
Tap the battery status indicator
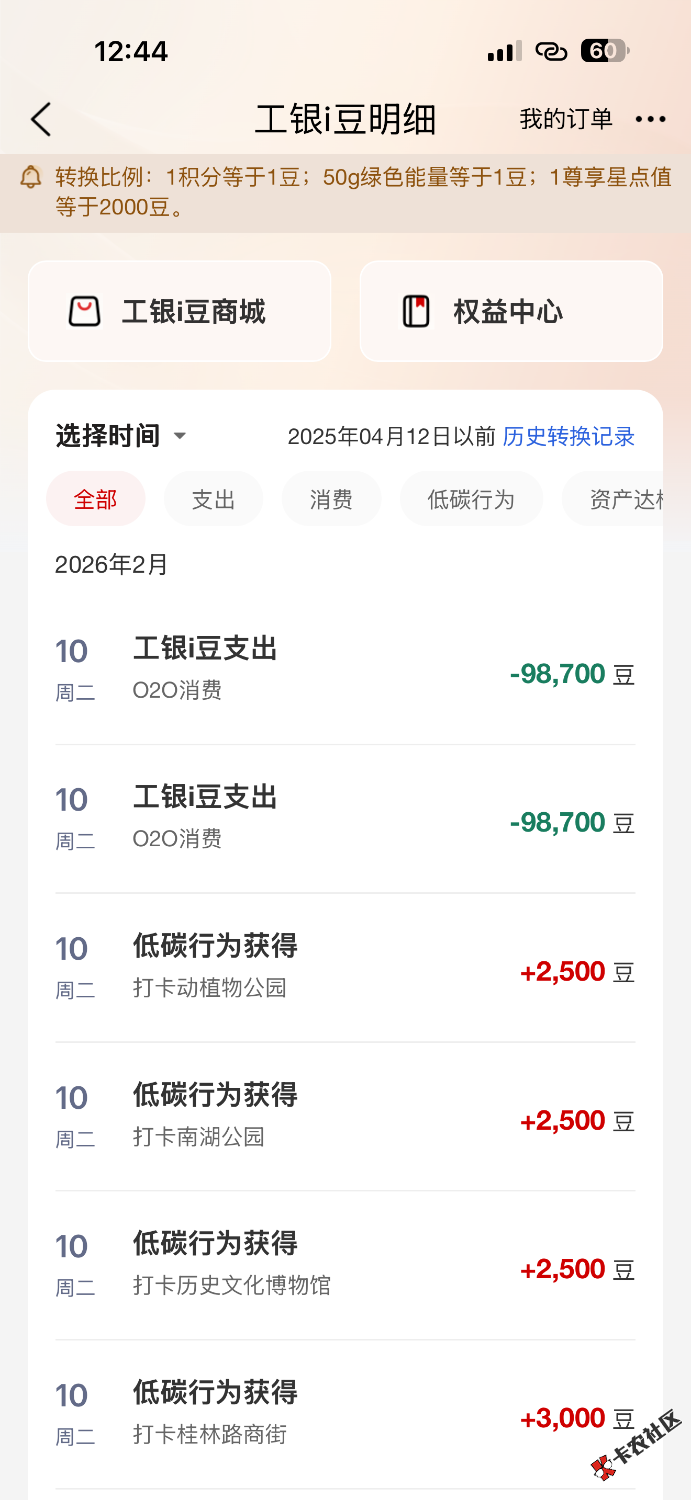pyautogui.click(x=604, y=51)
